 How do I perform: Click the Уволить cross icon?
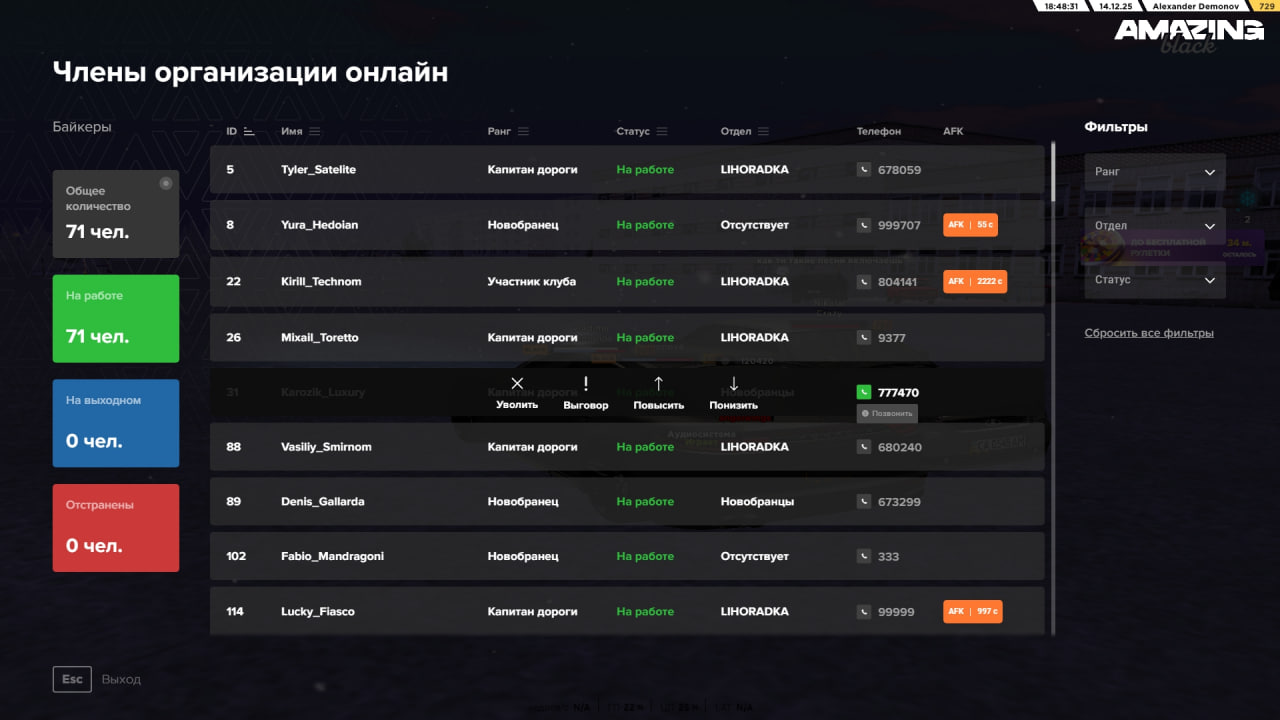517,383
